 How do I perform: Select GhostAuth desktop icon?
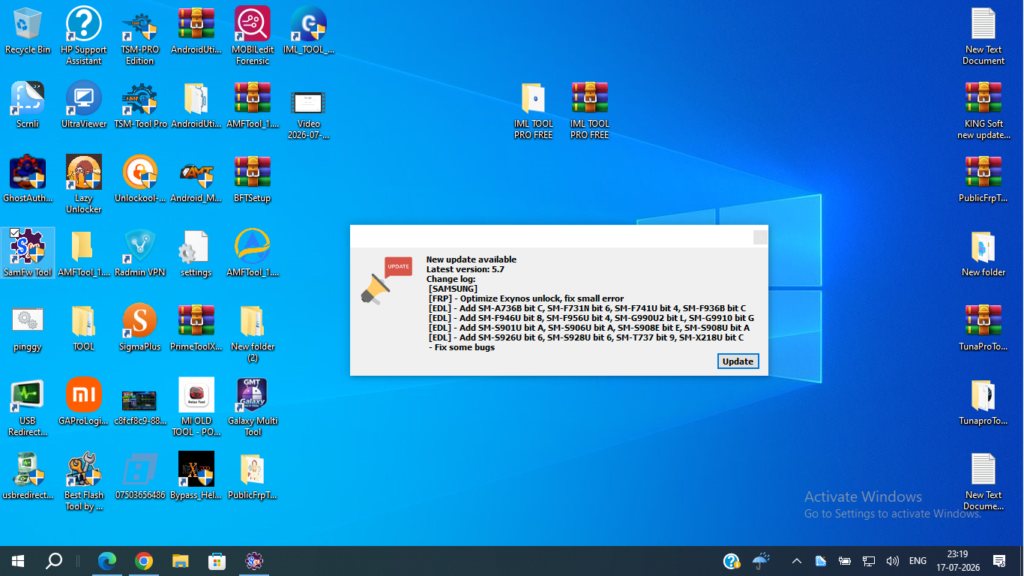point(27,179)
